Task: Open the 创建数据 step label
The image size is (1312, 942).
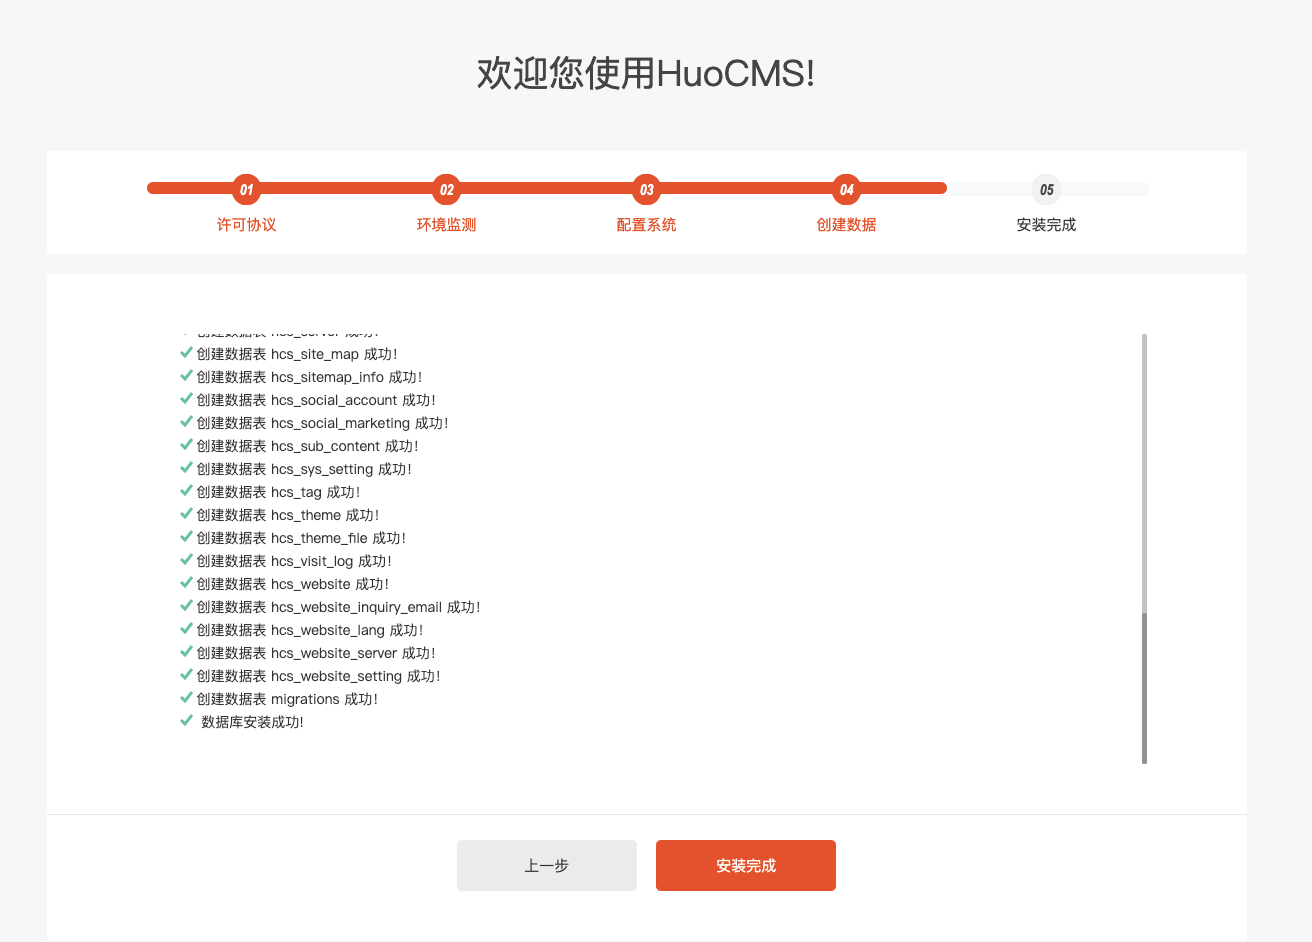Action: click(x=847, y=225)
